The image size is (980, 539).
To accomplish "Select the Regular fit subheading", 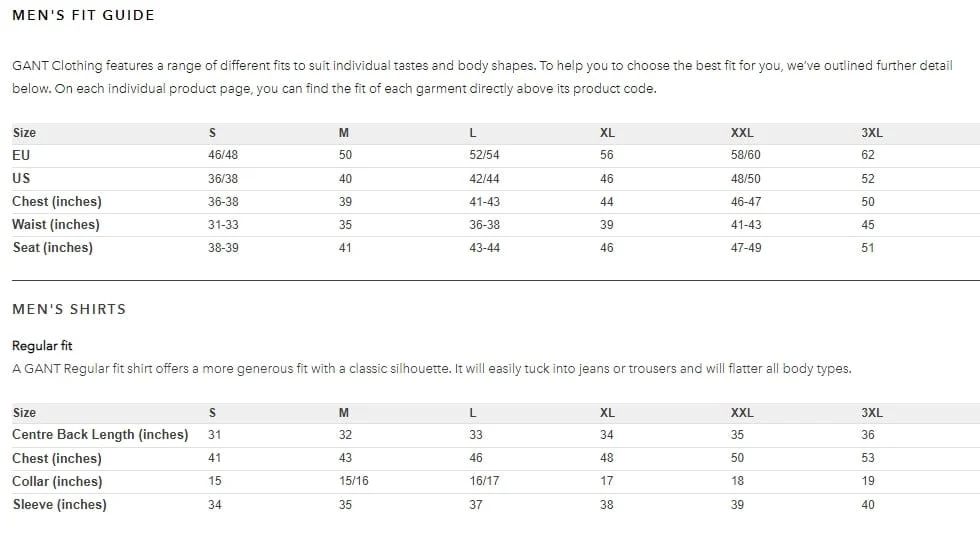I will click(x=42, y=346).
